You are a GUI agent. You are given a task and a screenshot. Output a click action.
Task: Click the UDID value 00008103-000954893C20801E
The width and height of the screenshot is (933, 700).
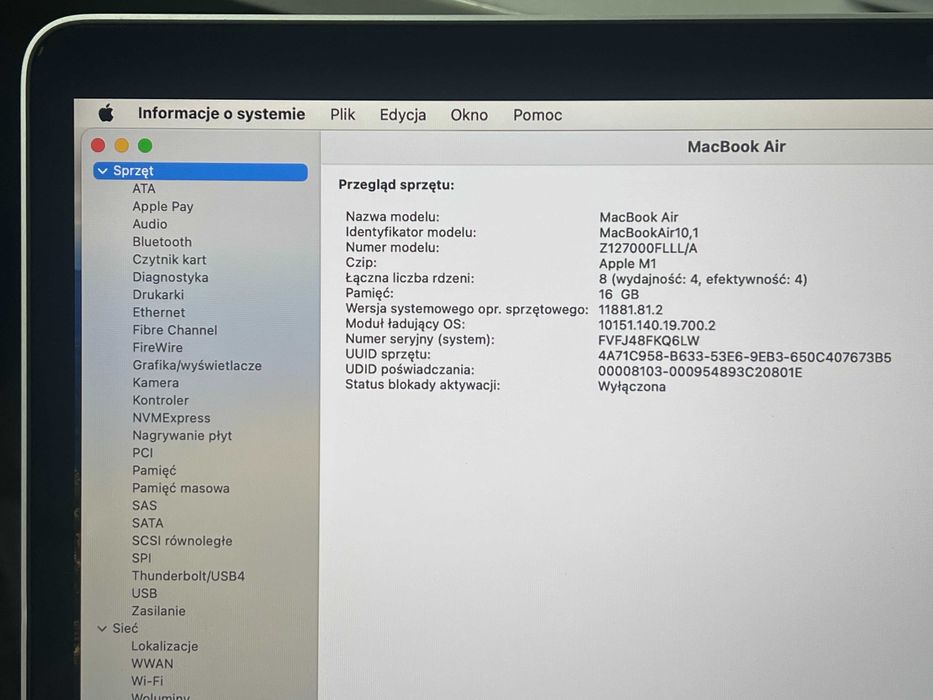[700, 373]
